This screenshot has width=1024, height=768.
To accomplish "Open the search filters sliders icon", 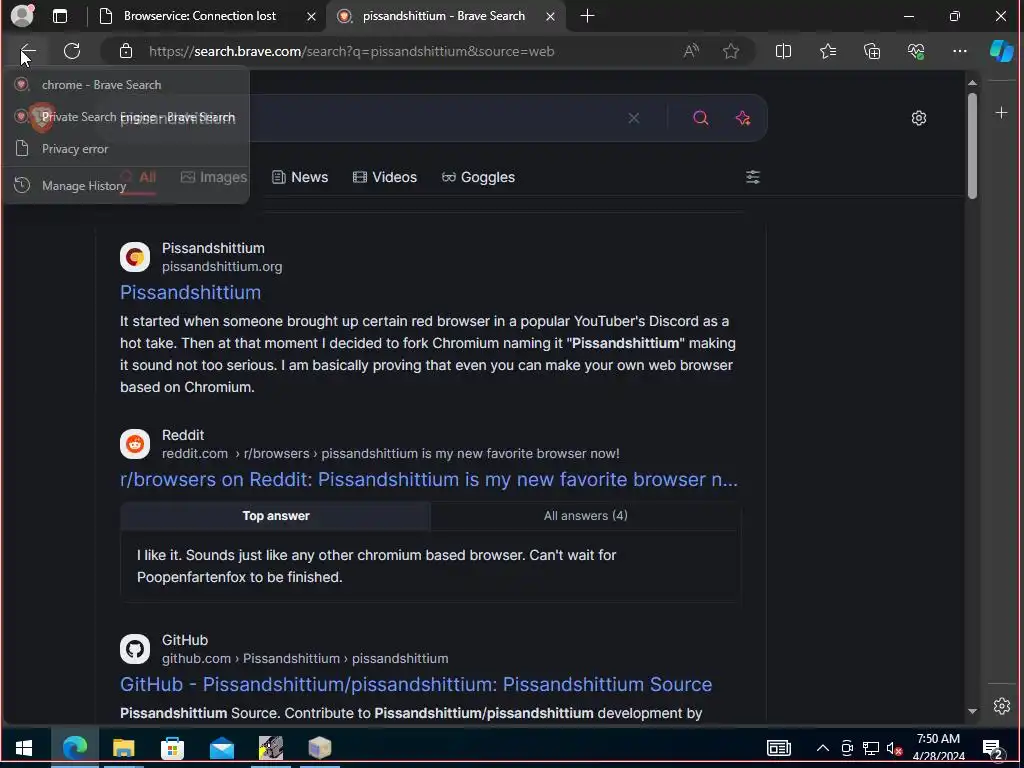I will tap(752, 177).
